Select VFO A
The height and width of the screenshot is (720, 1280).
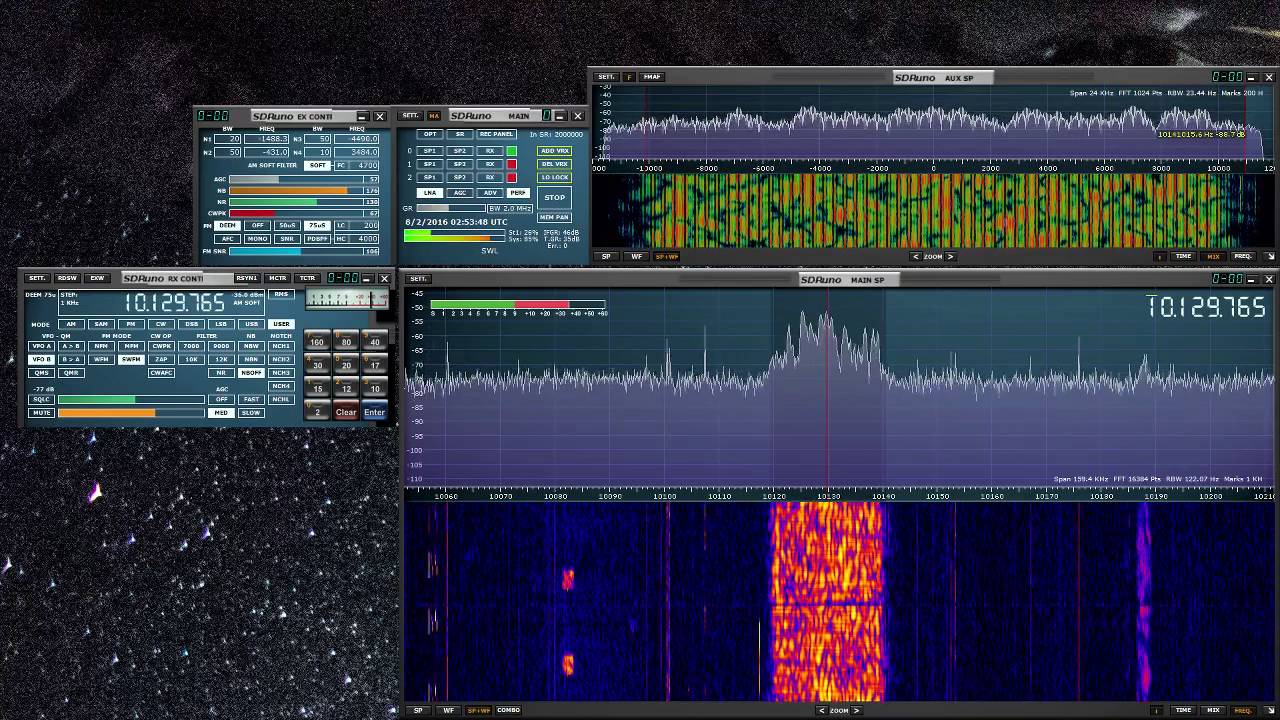[41, 346]
